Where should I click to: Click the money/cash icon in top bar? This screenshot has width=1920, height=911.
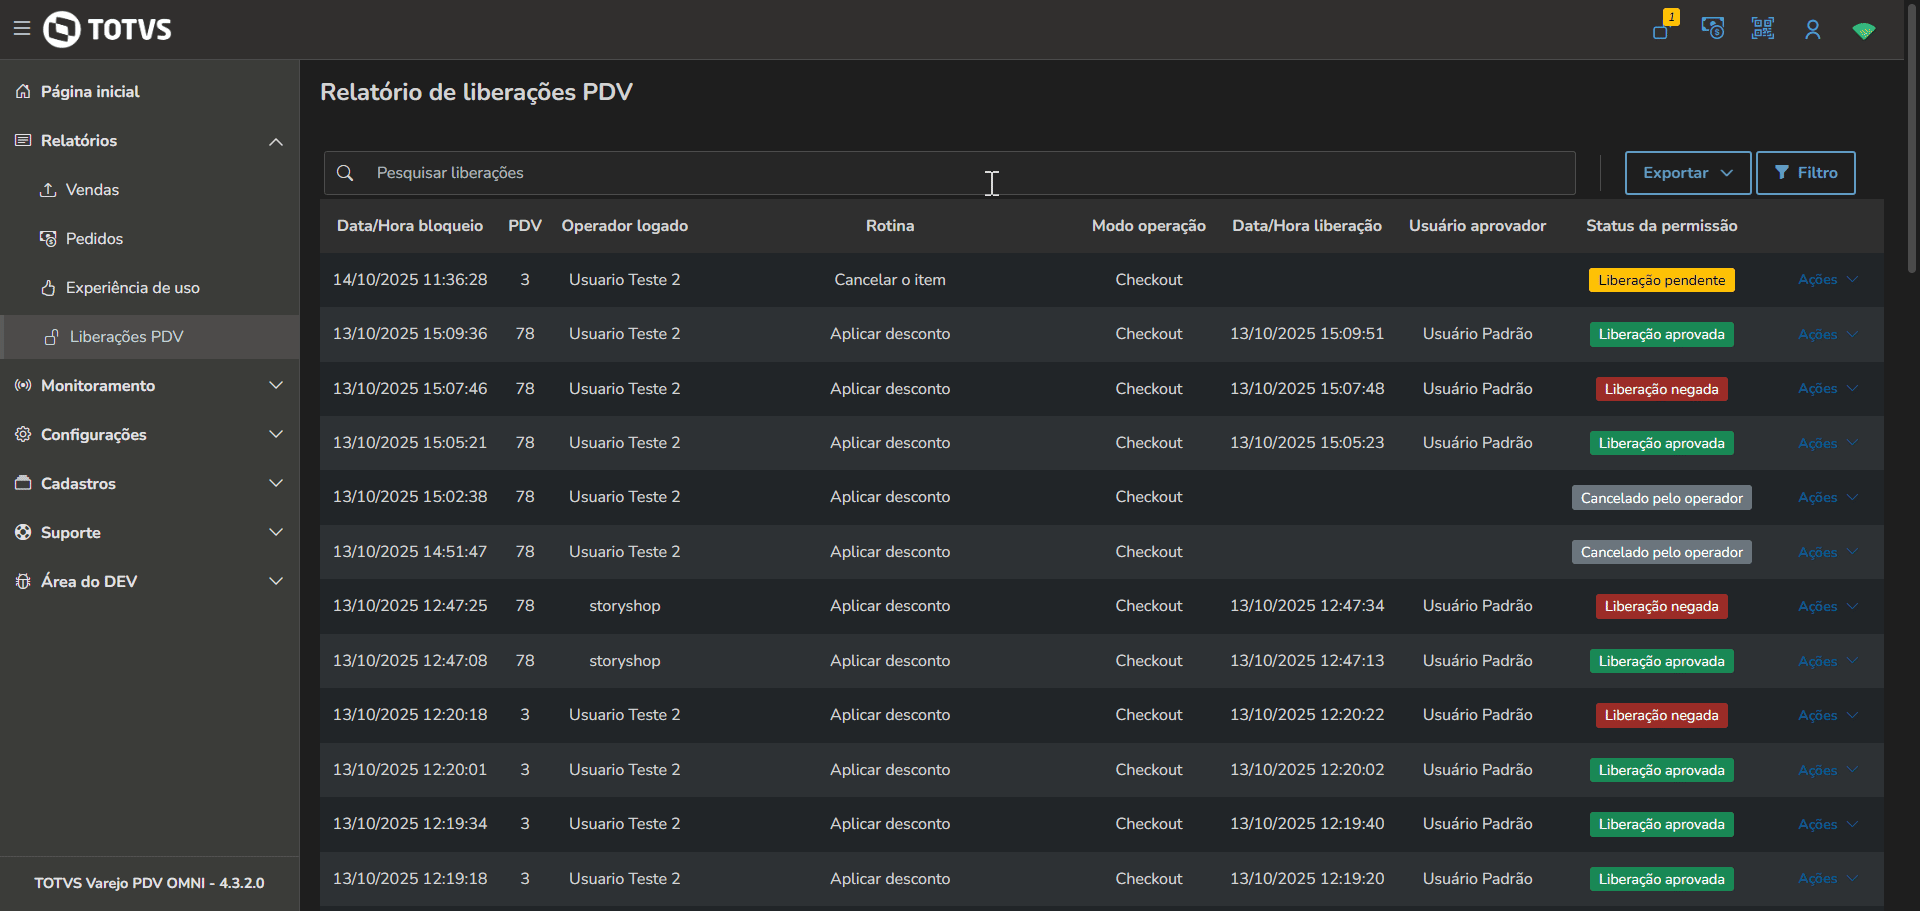coord(1713,29)
